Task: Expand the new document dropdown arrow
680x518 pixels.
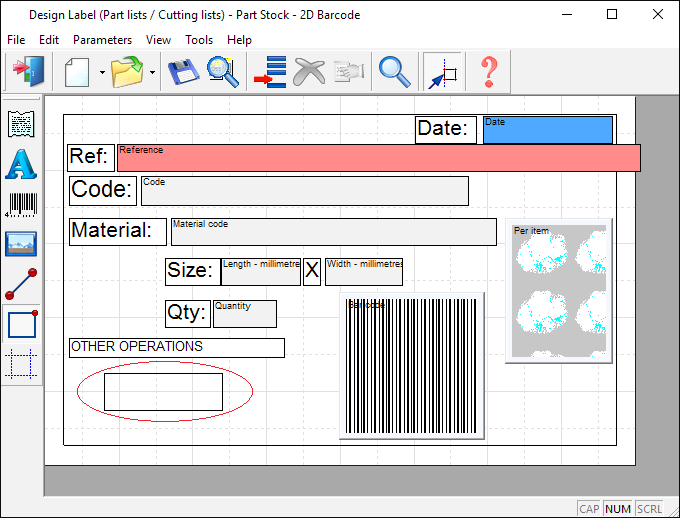Action: pos(102,73)
